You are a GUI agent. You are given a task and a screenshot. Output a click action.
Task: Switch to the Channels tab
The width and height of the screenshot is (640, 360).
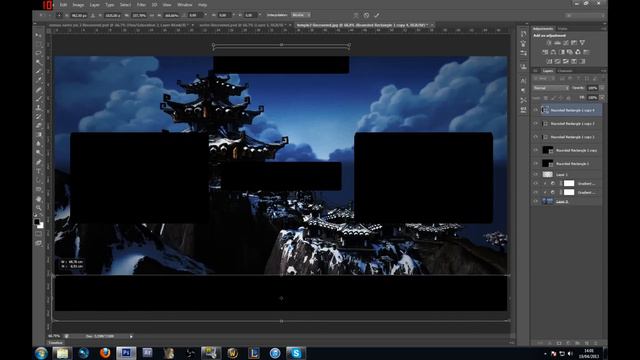pyautogui.click(x=565, y=71)
